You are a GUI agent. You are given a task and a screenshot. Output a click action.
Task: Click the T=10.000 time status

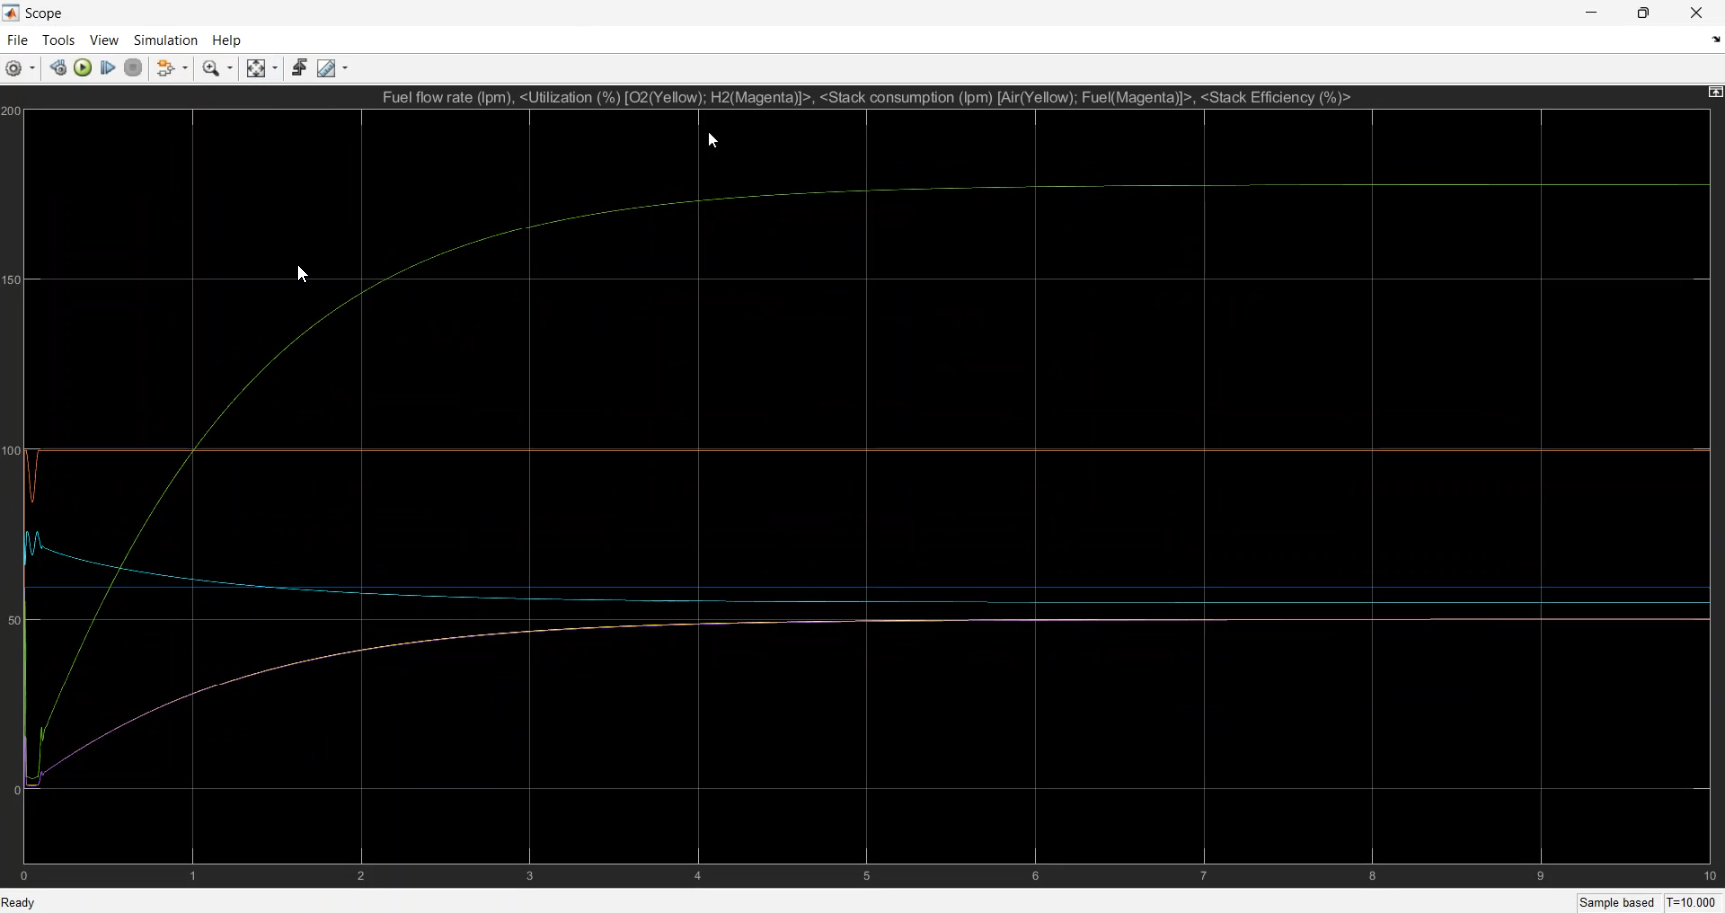click(x=1691, y=902)
